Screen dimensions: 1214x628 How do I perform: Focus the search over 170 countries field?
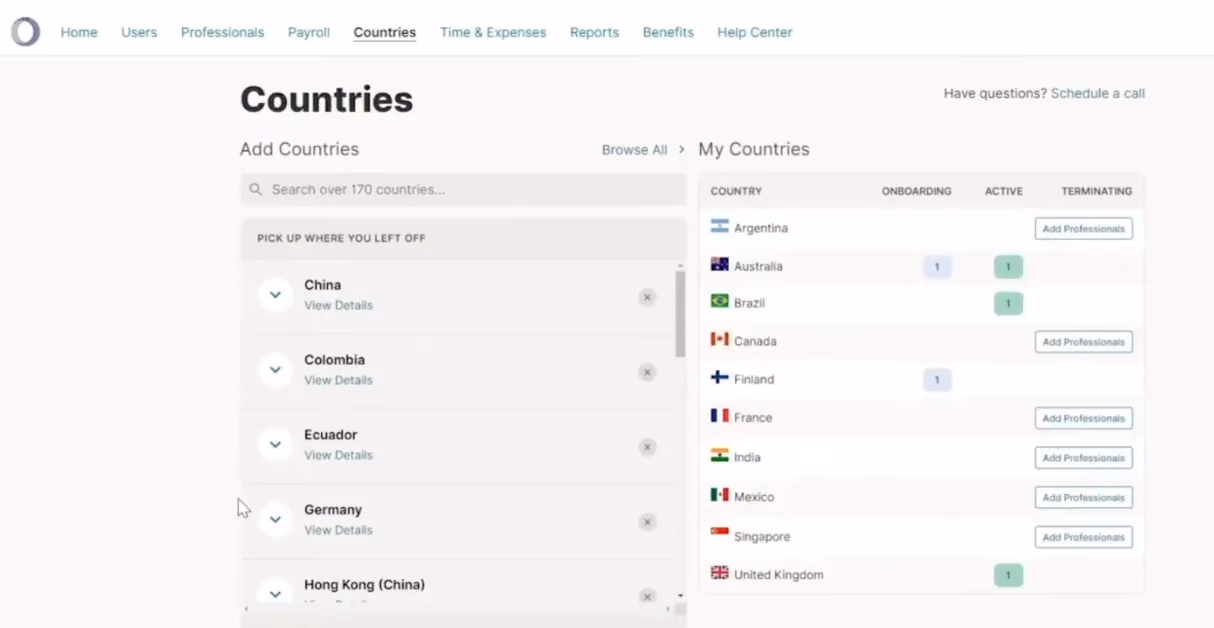463,189
